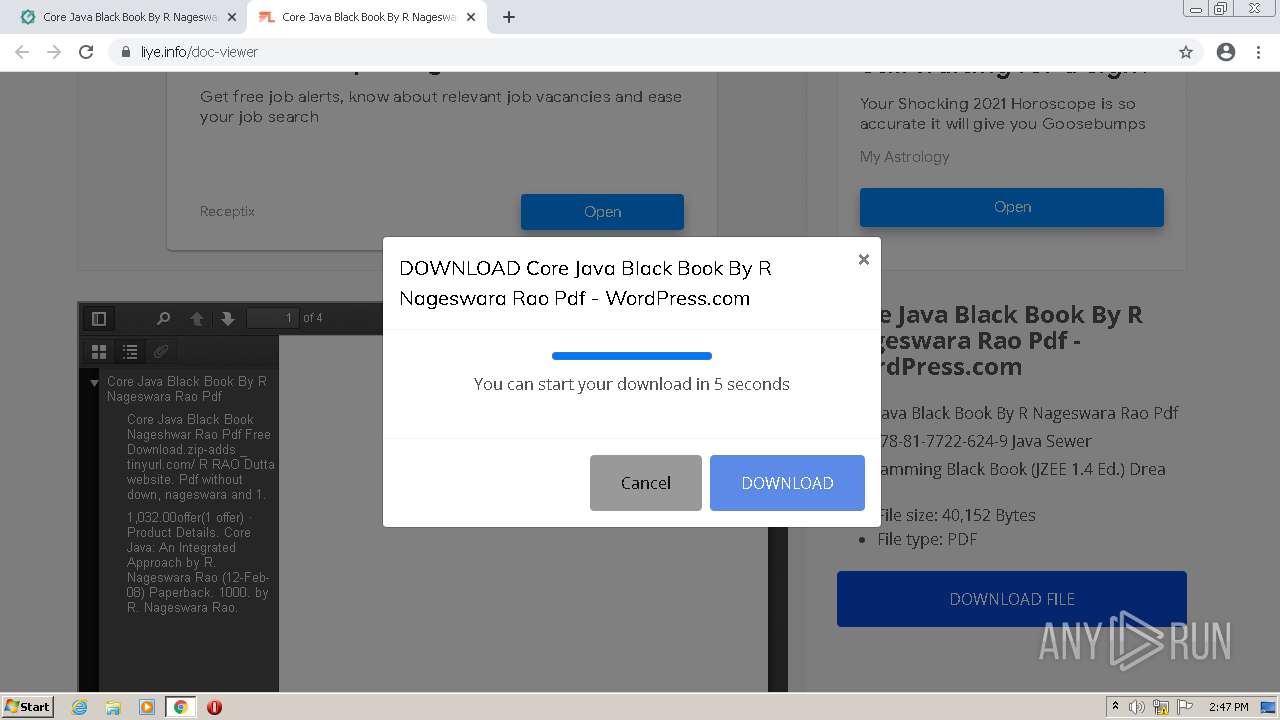This screenshot has width=1280, height=720.
Task: Go forward in the browser
Action: [x=54, y=52]
